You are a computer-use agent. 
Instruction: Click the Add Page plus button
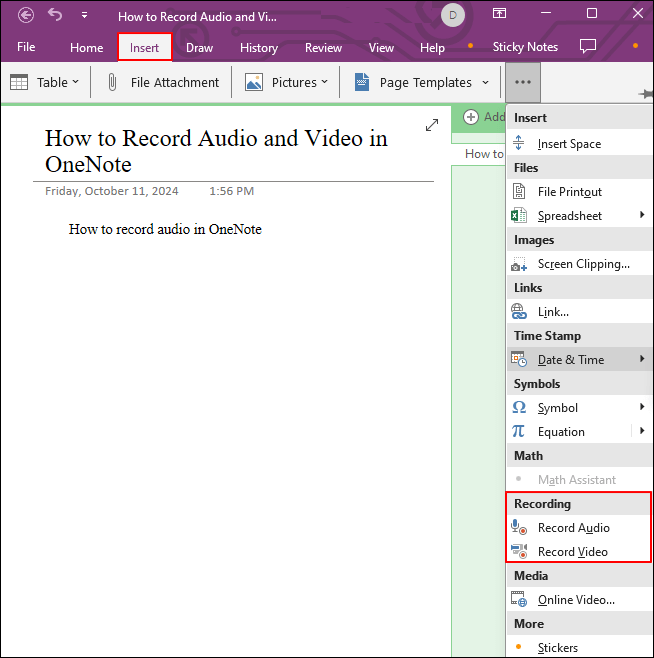click(x=471, y=117)
